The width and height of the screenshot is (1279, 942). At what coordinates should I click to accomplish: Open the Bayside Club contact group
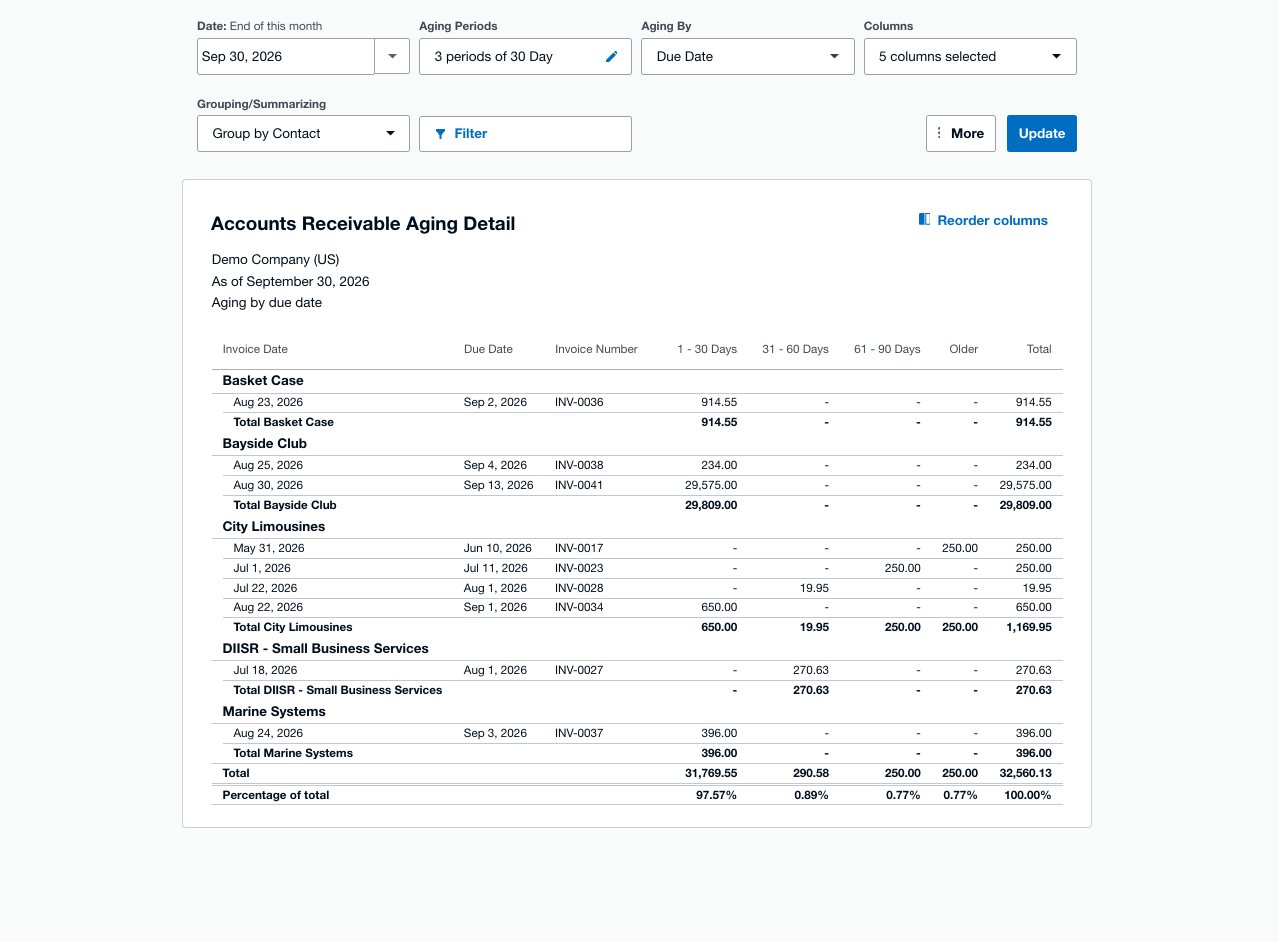[265, 444]
